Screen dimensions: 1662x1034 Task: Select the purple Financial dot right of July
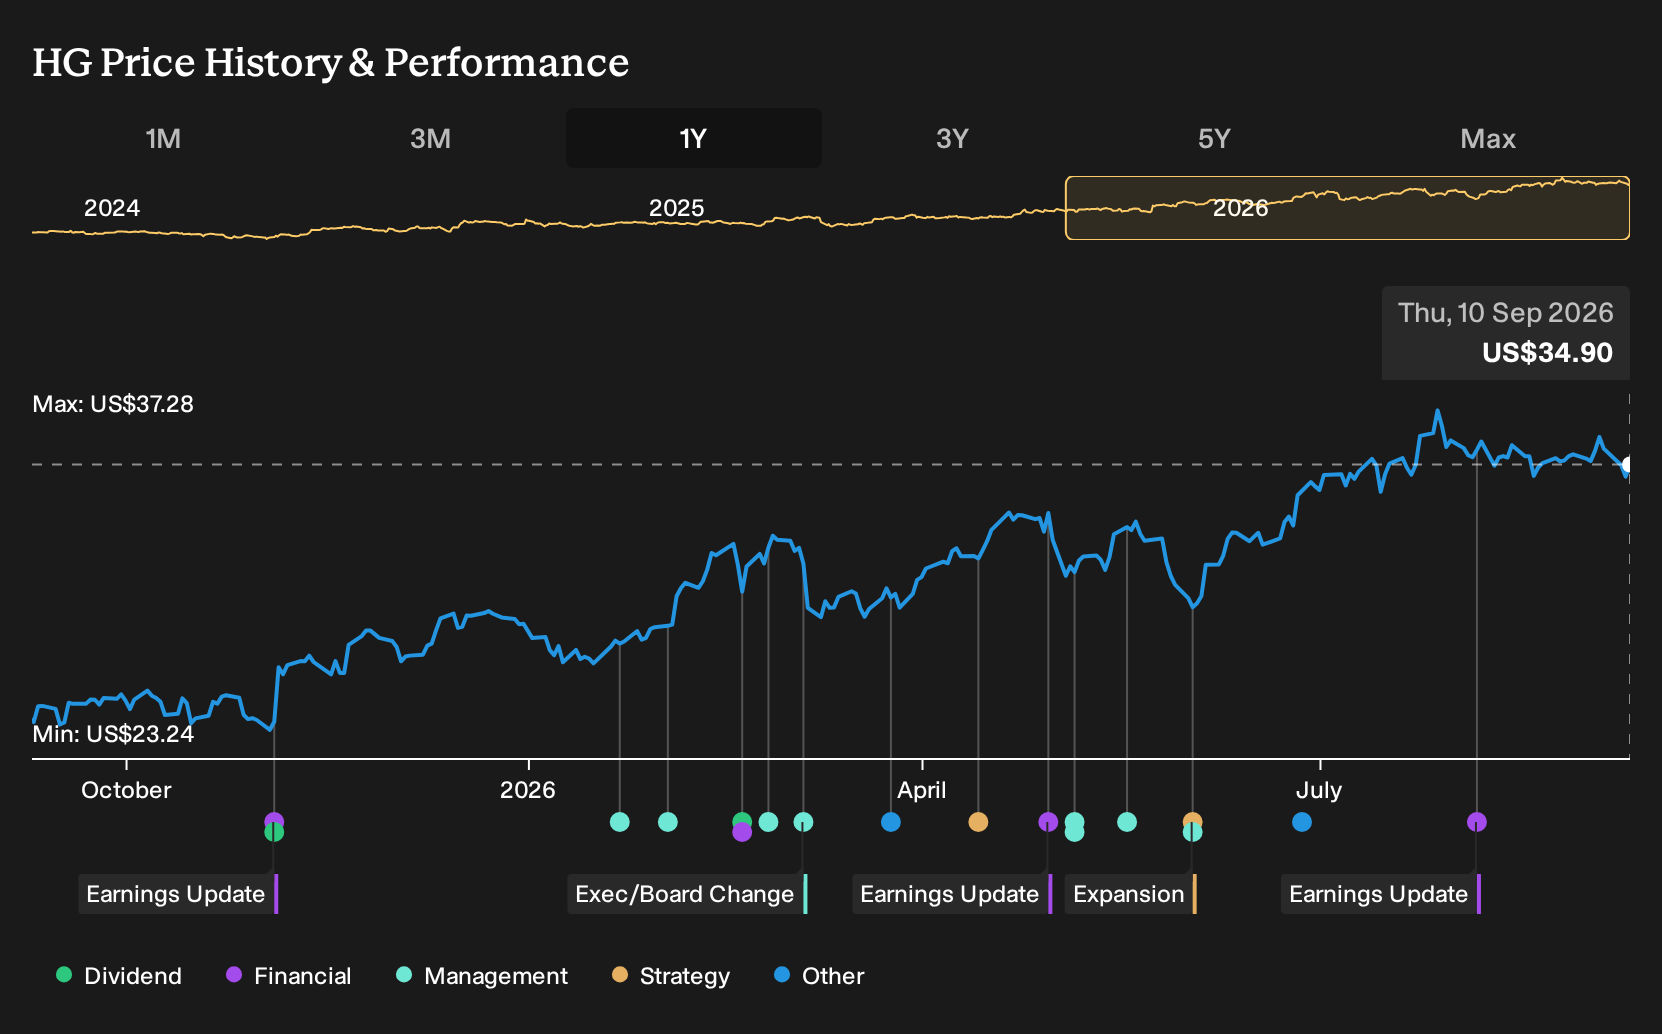(x=1477, y=822)
